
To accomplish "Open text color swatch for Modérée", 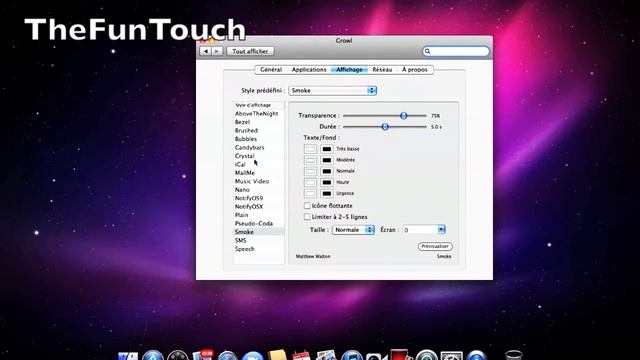I will (x=310, y=160).
